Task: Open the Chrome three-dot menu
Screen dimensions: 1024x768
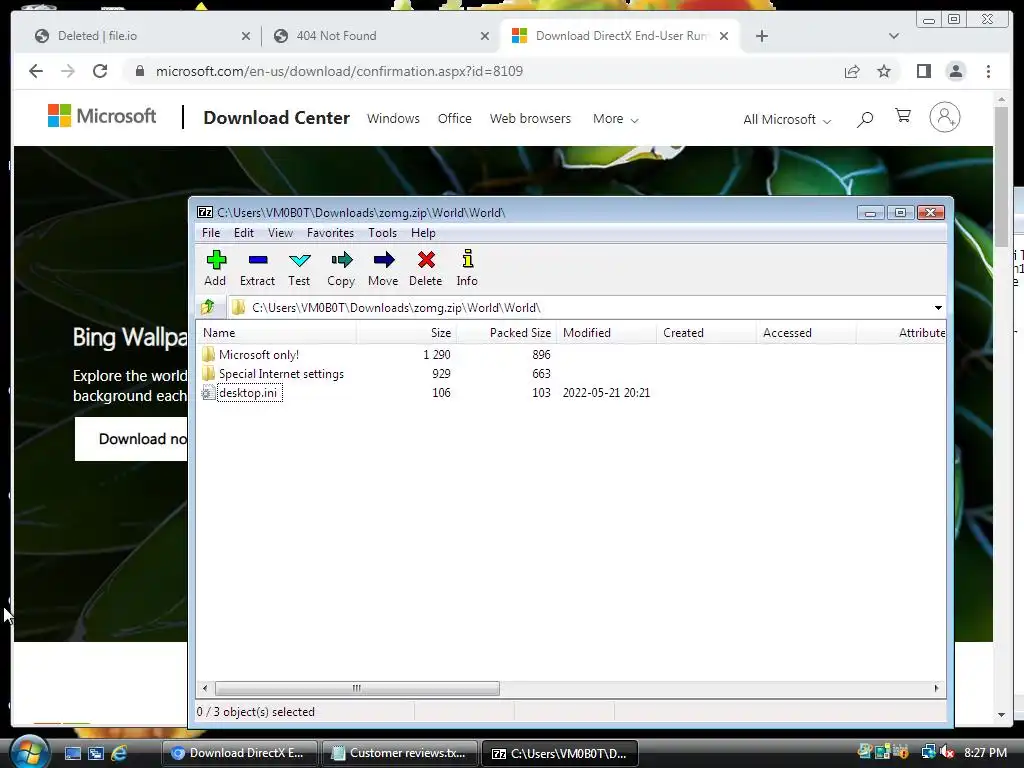Action: 988,71
